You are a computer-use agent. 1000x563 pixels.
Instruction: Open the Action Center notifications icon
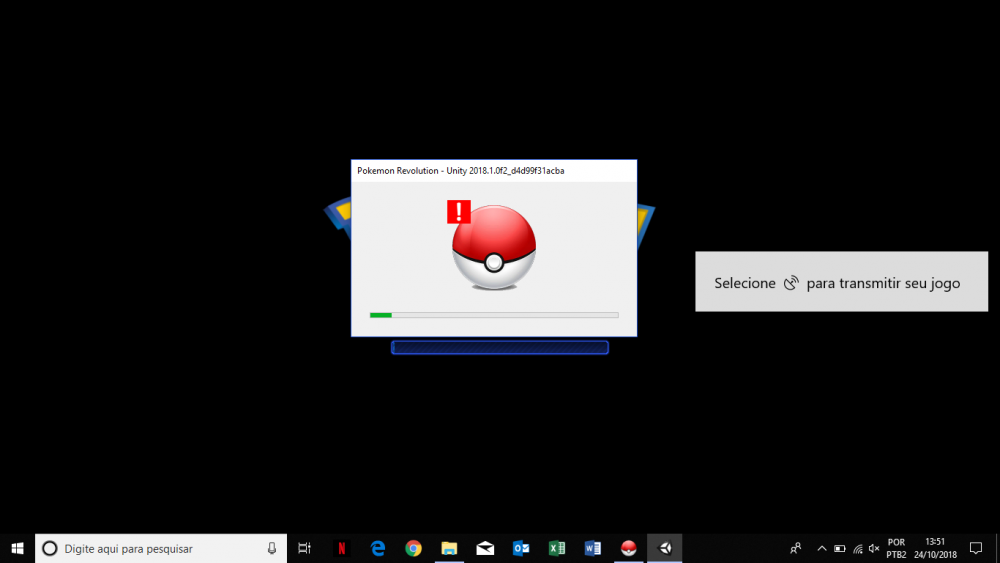976,548
